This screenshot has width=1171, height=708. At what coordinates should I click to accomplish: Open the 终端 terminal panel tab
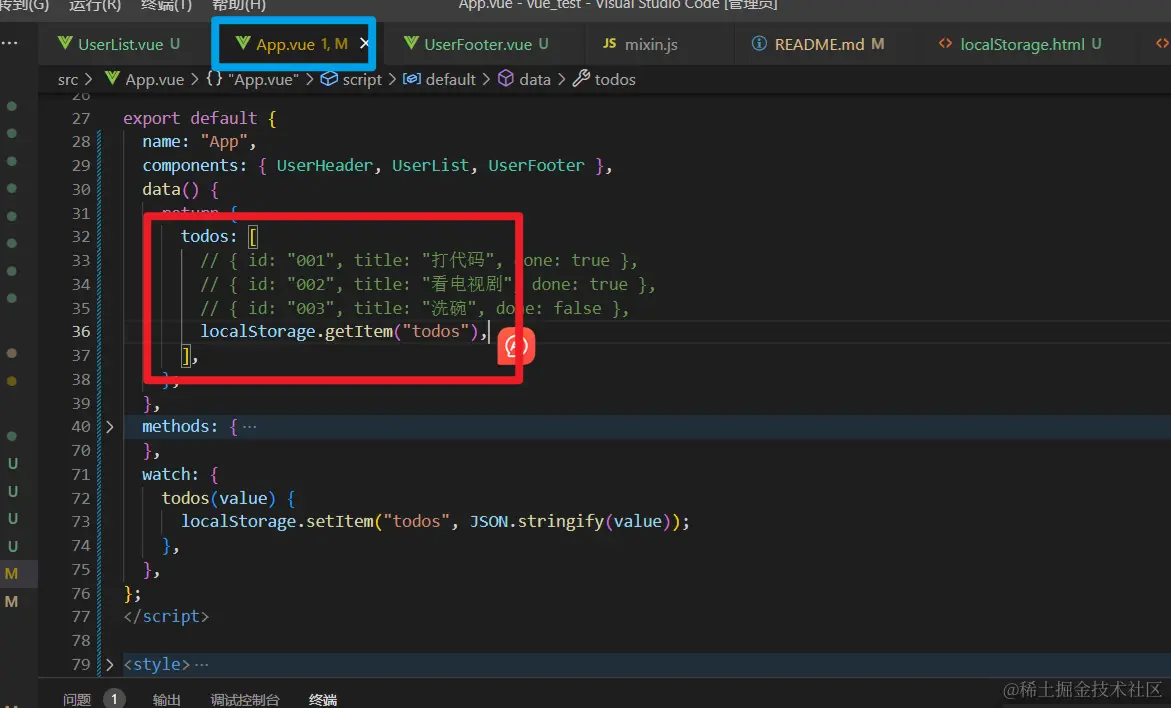click(x=323, y=700)
